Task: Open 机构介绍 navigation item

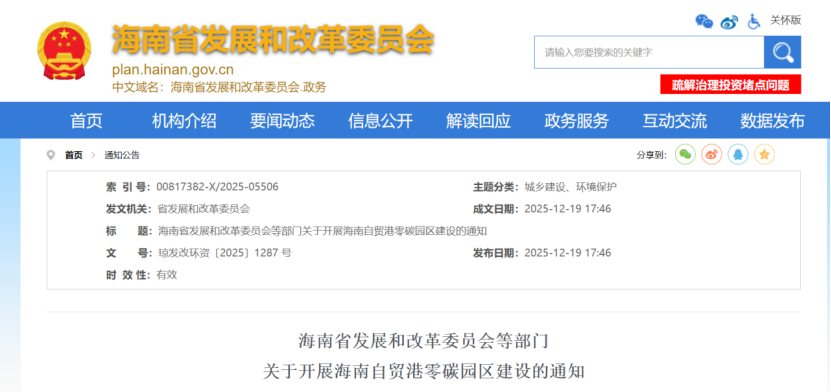Action: tap(184, 121)
